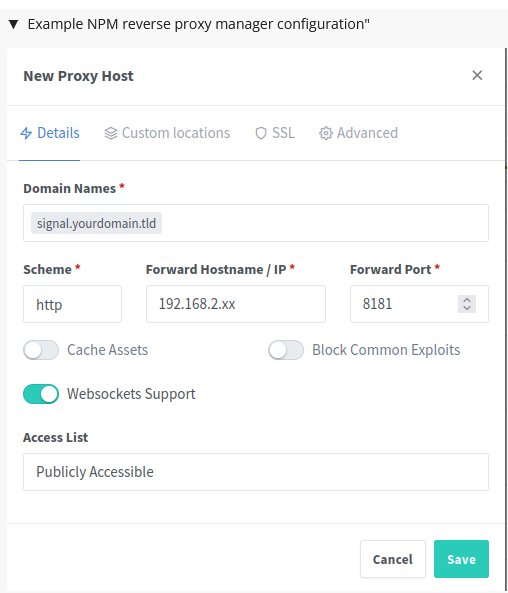
Task: Enable Block Common Exploits toggle
Action: pos(286,350)
